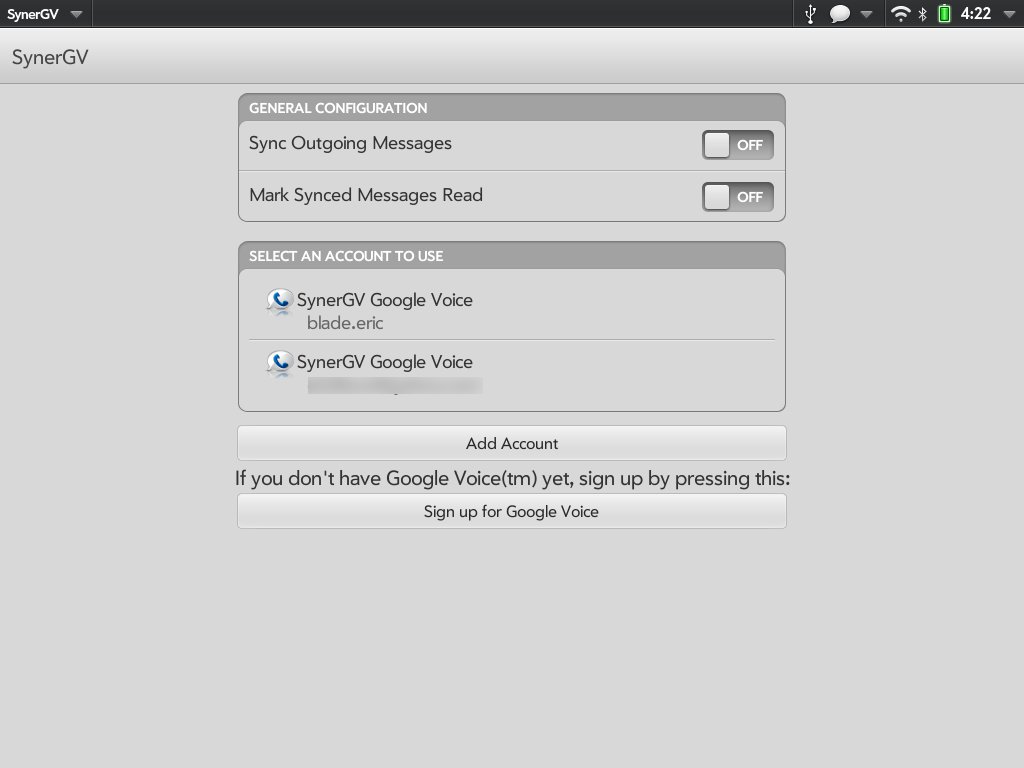Screen dimensions: 1024x768
Task: Open the system menu arrow beside clock
Action: click(x=1009, y=14)
